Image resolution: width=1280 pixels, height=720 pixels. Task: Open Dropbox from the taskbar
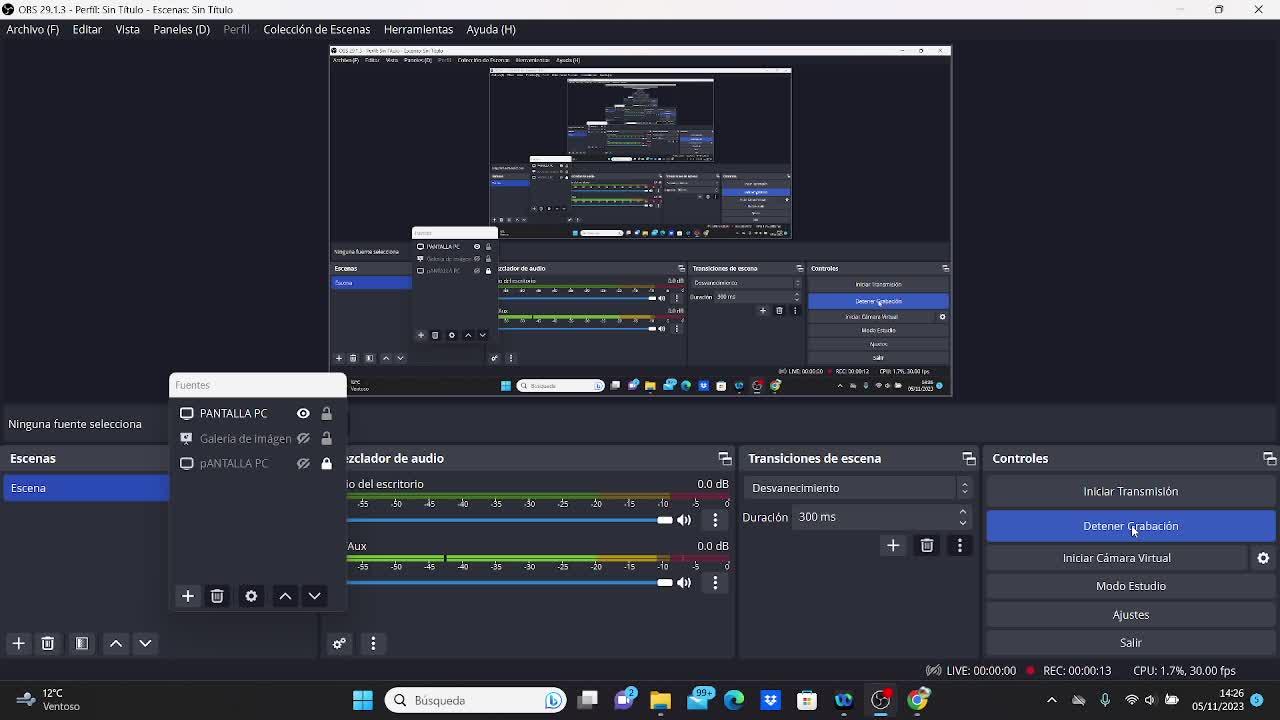770,700
